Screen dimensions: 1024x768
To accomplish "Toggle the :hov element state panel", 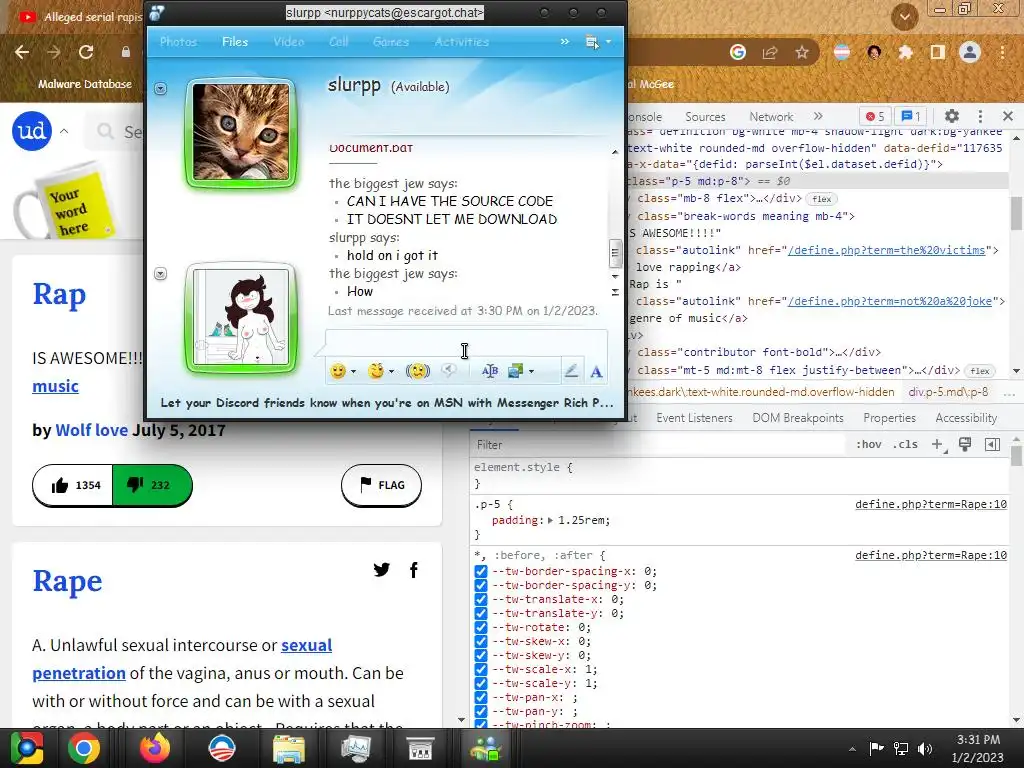I will [x=869, y=444].
